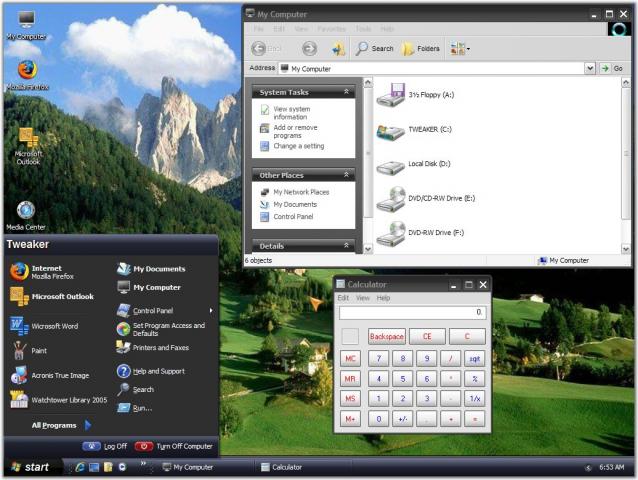This screenshot has height=480, width=638.
Task: Open Search in My Computer toolbar
Action: (x=374, y=48)
